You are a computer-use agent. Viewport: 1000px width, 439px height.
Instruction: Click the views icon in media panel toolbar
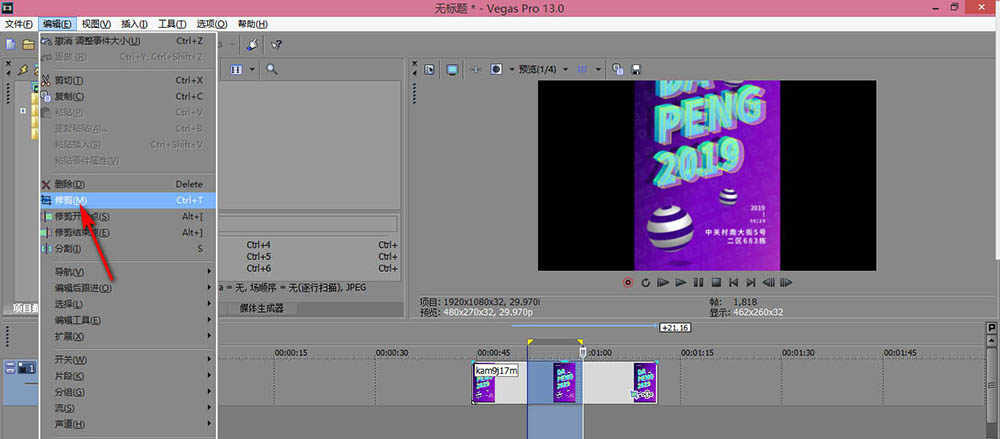pyautogui.click(x=237, y=69)
